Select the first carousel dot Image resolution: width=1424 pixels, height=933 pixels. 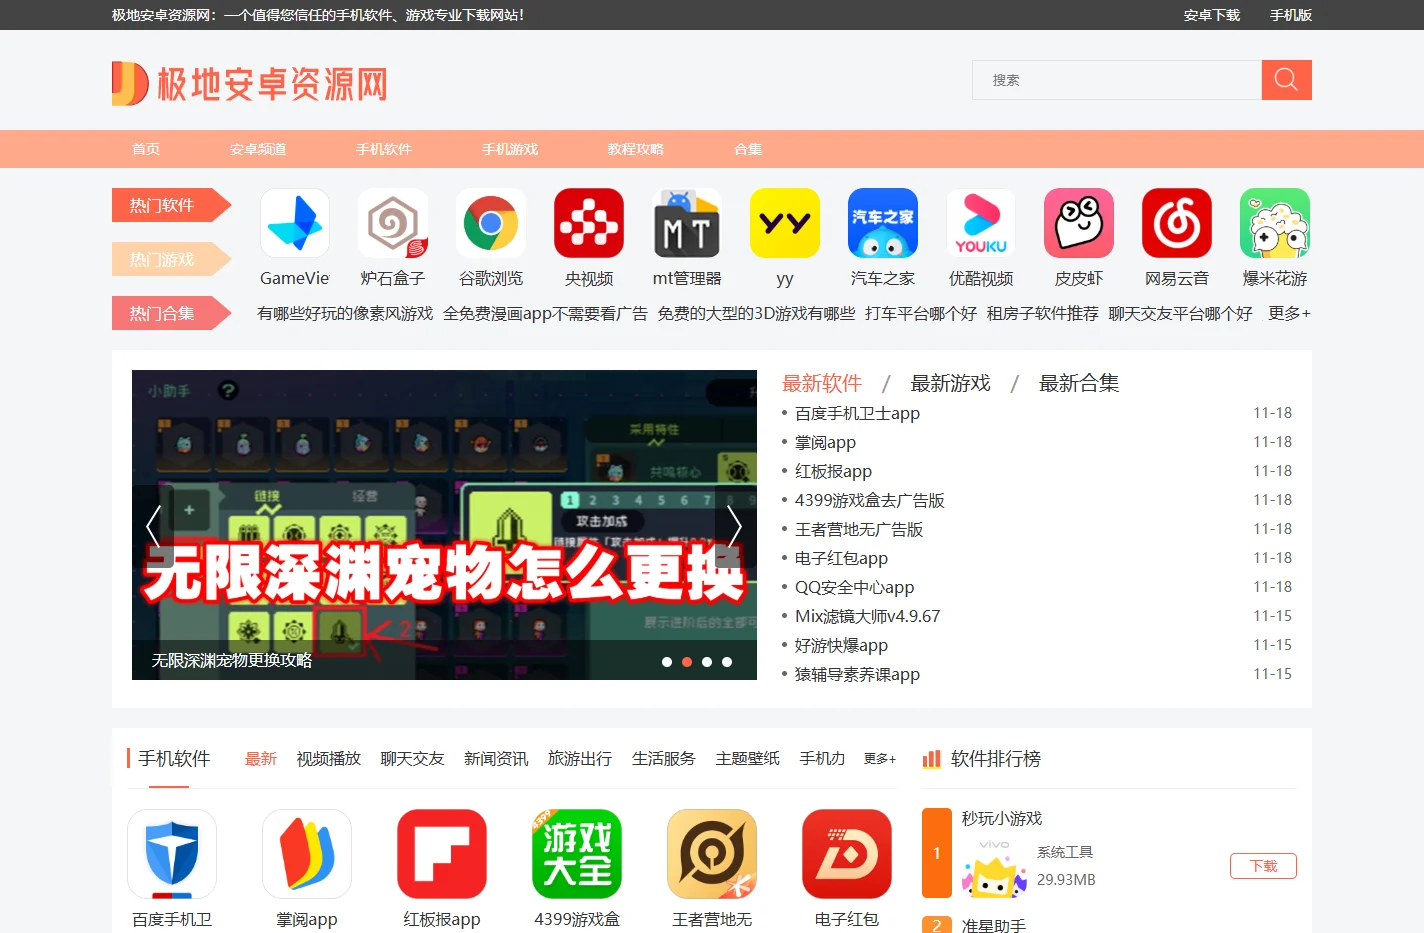[x=667, y=662]
